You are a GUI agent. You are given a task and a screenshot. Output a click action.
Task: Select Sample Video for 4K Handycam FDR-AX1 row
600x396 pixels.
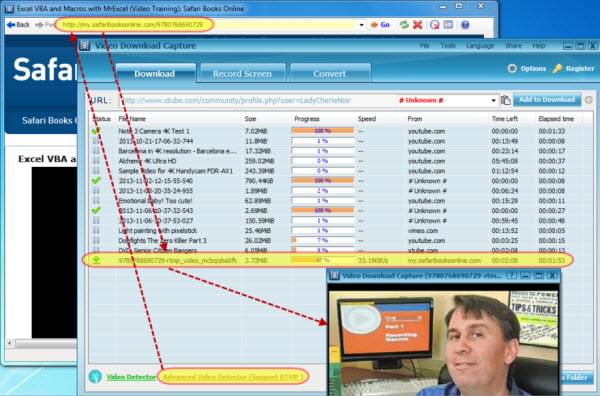point(335,171)
